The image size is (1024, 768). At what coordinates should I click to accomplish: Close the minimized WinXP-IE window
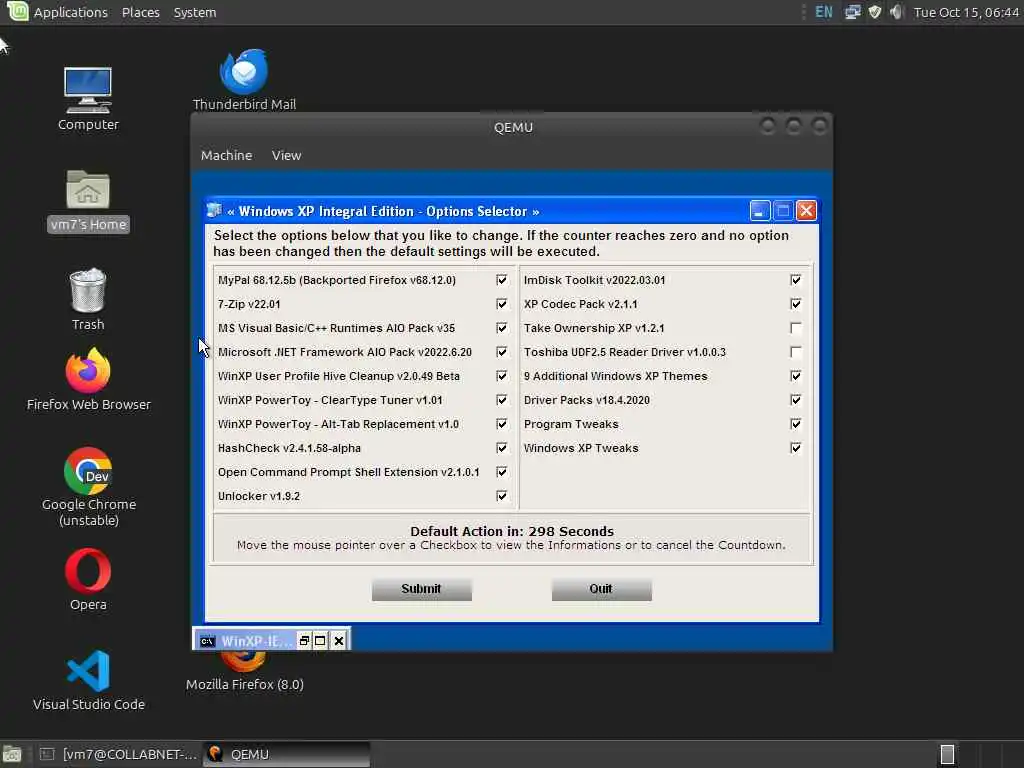coord(339,641)
